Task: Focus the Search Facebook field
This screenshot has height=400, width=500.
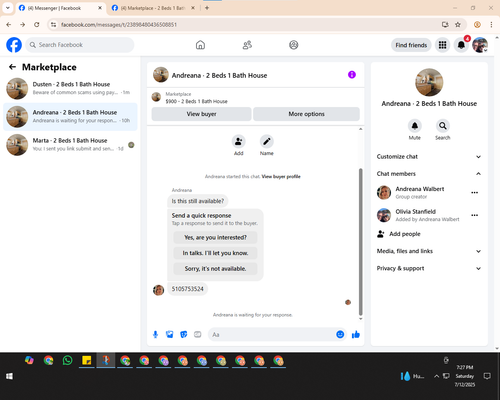Action: coord(80,45)
